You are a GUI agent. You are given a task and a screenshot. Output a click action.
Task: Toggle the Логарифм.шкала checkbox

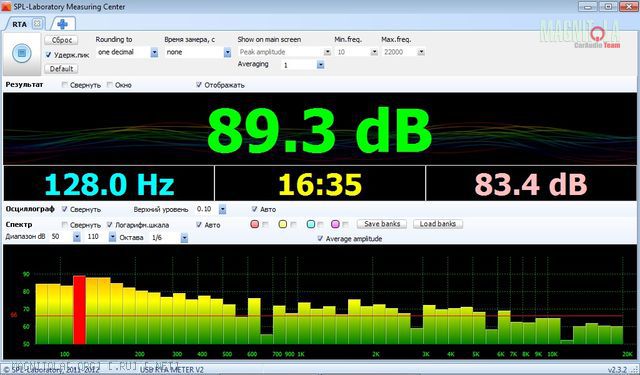[x=109, y=224]
